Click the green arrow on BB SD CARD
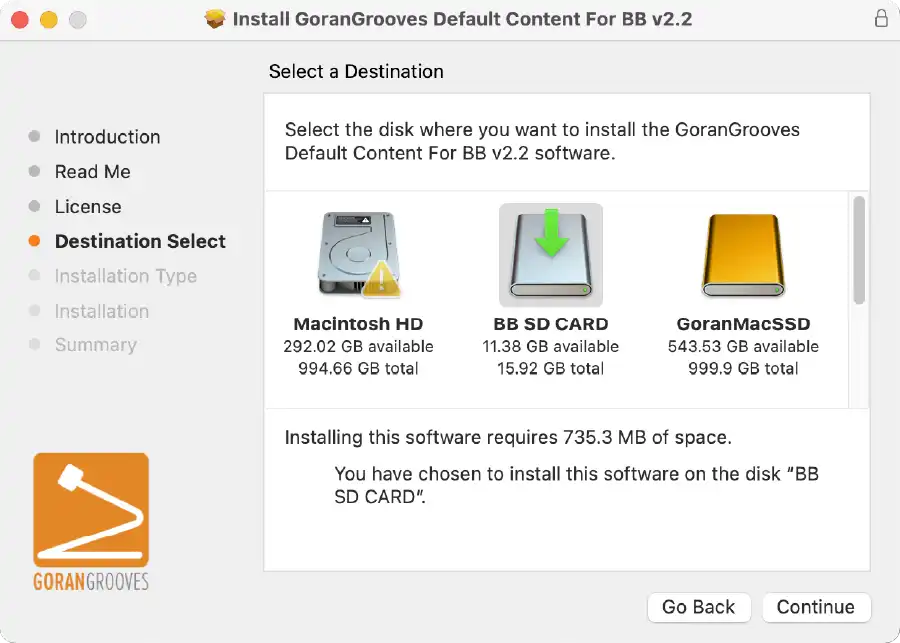 [552, 232]
